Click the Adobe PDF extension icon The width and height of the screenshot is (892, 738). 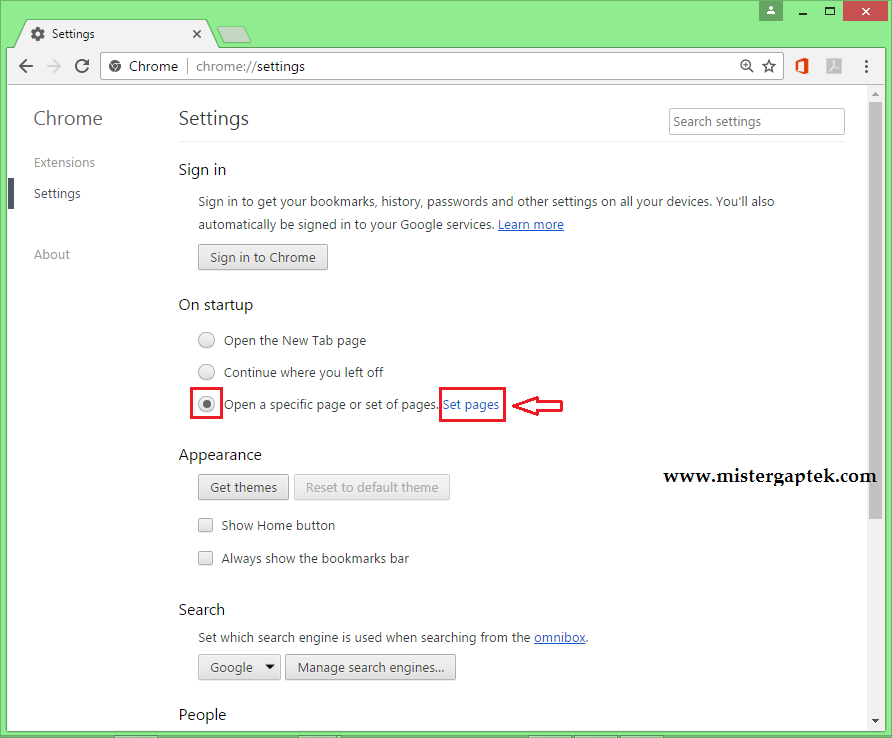coord(834,66)
